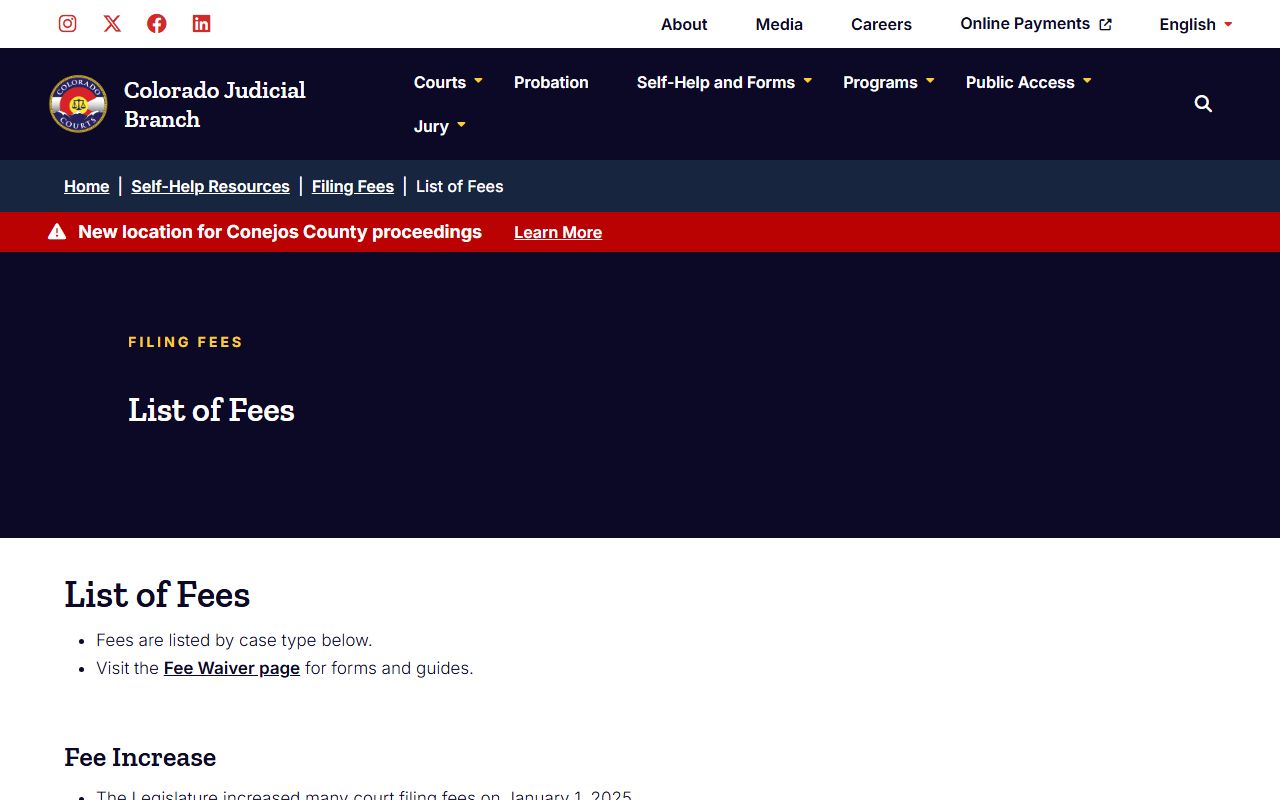Open the English language selector
Viewport: 1280px width, 800px height.
tap(1195, 24)
